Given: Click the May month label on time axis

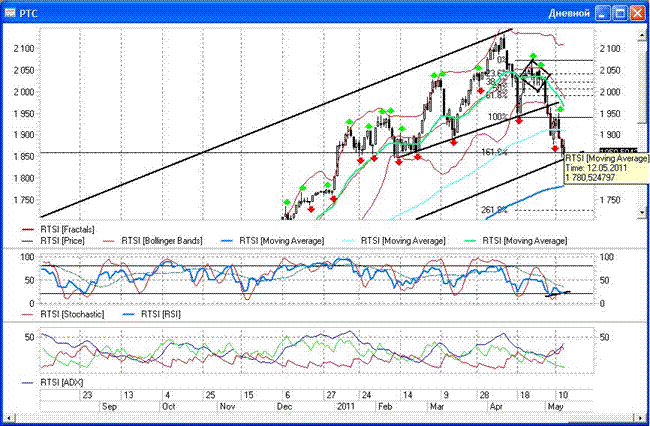Looking at the screenshot, I should point(555,406).
